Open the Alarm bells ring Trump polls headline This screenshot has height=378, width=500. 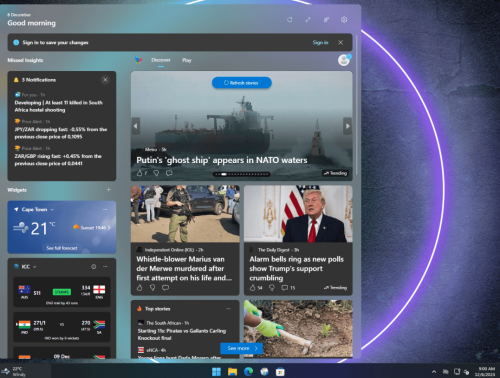[296, 268]
